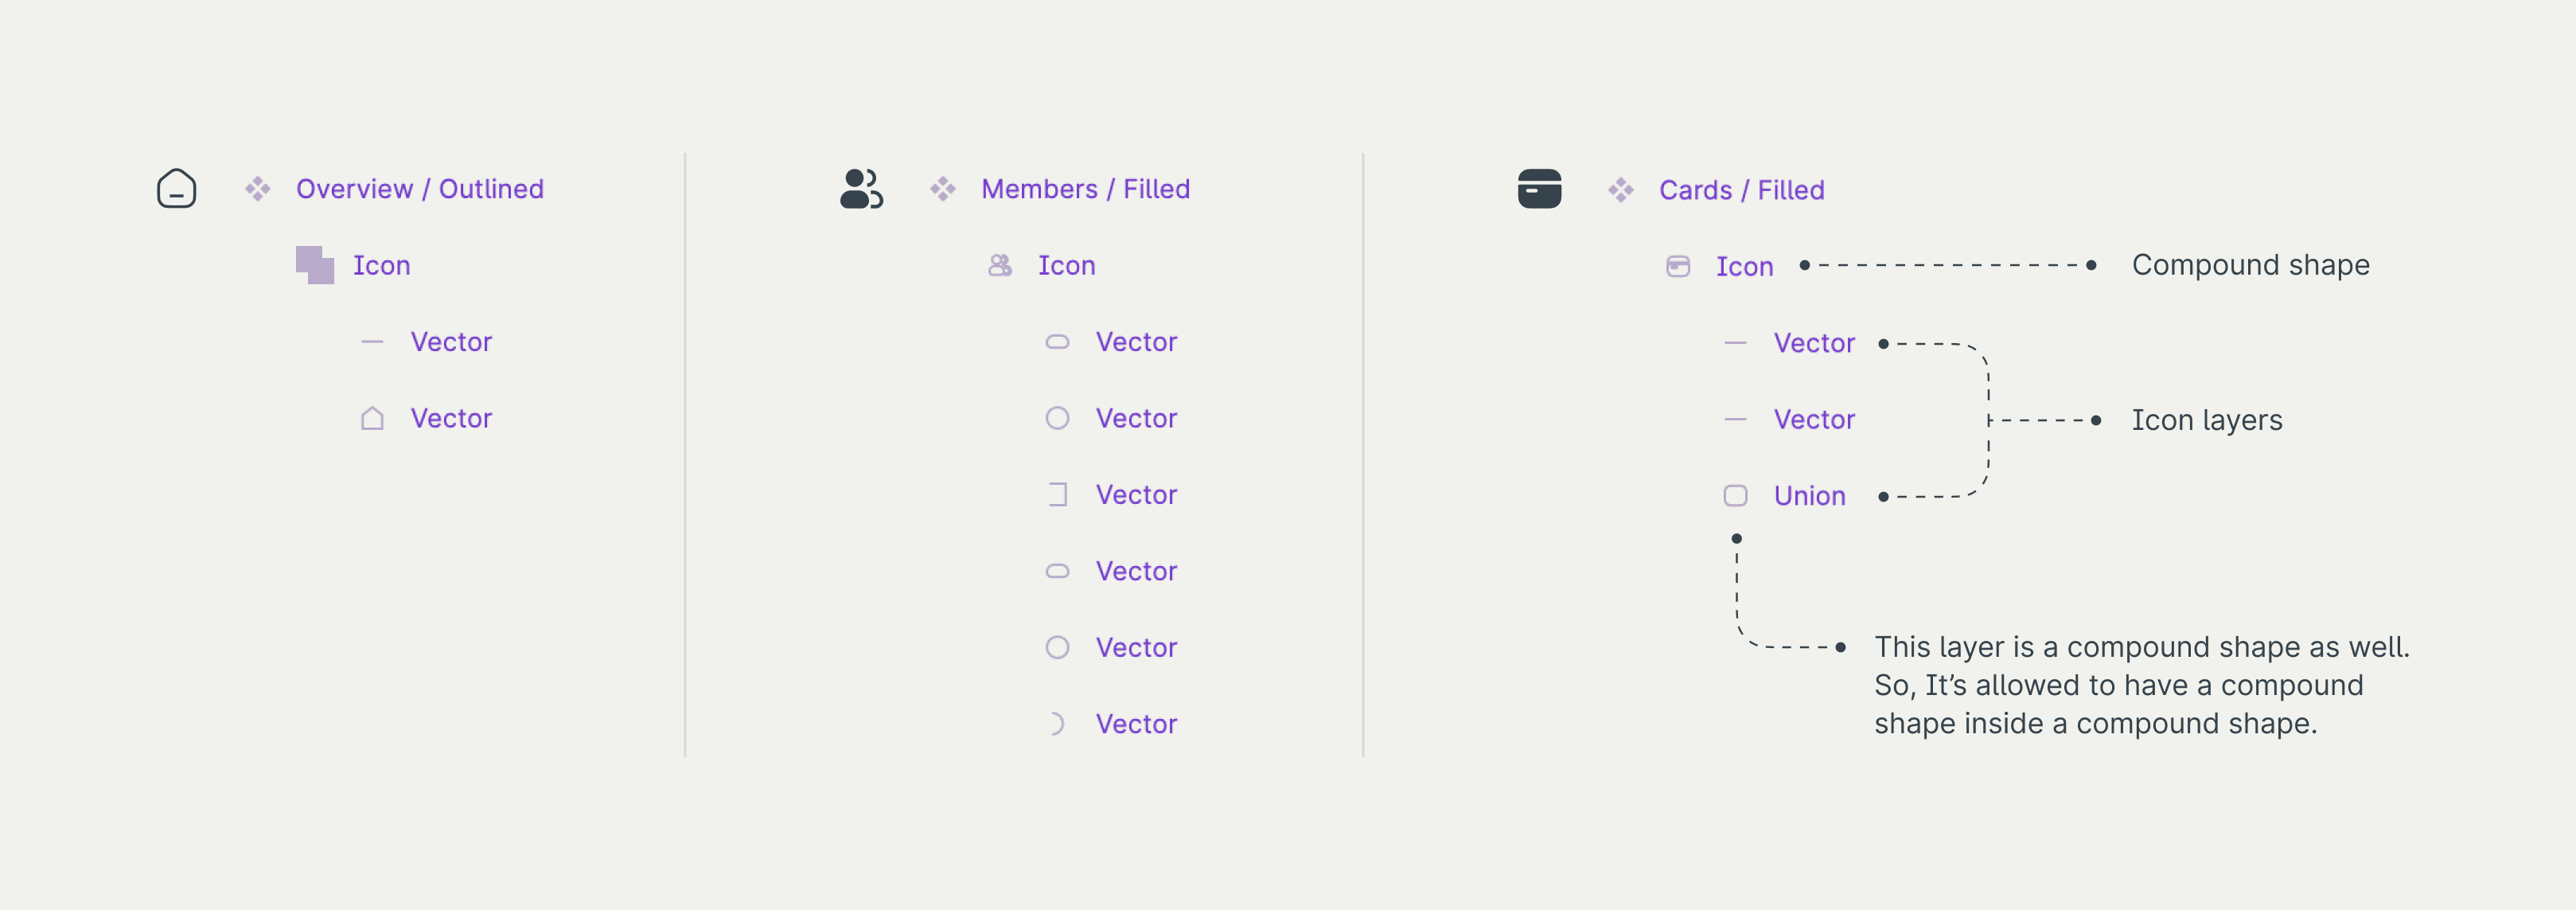Select the Members / Filled component label
The image size is (2576, 910).
coord(1085,189)
